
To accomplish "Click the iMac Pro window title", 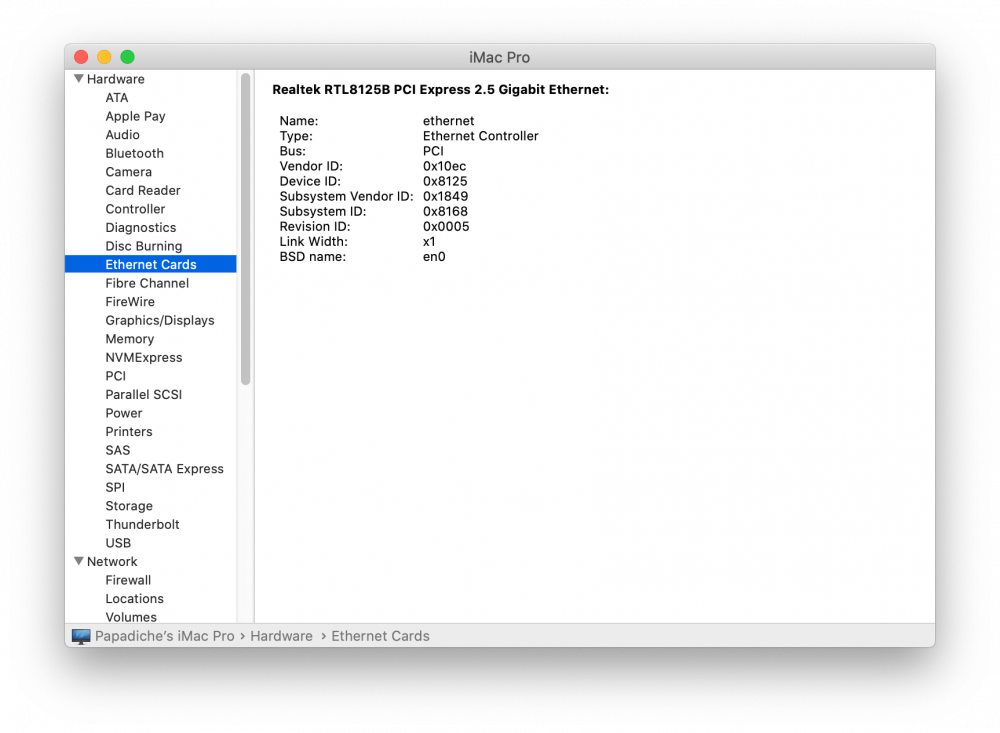I will 500,57.
